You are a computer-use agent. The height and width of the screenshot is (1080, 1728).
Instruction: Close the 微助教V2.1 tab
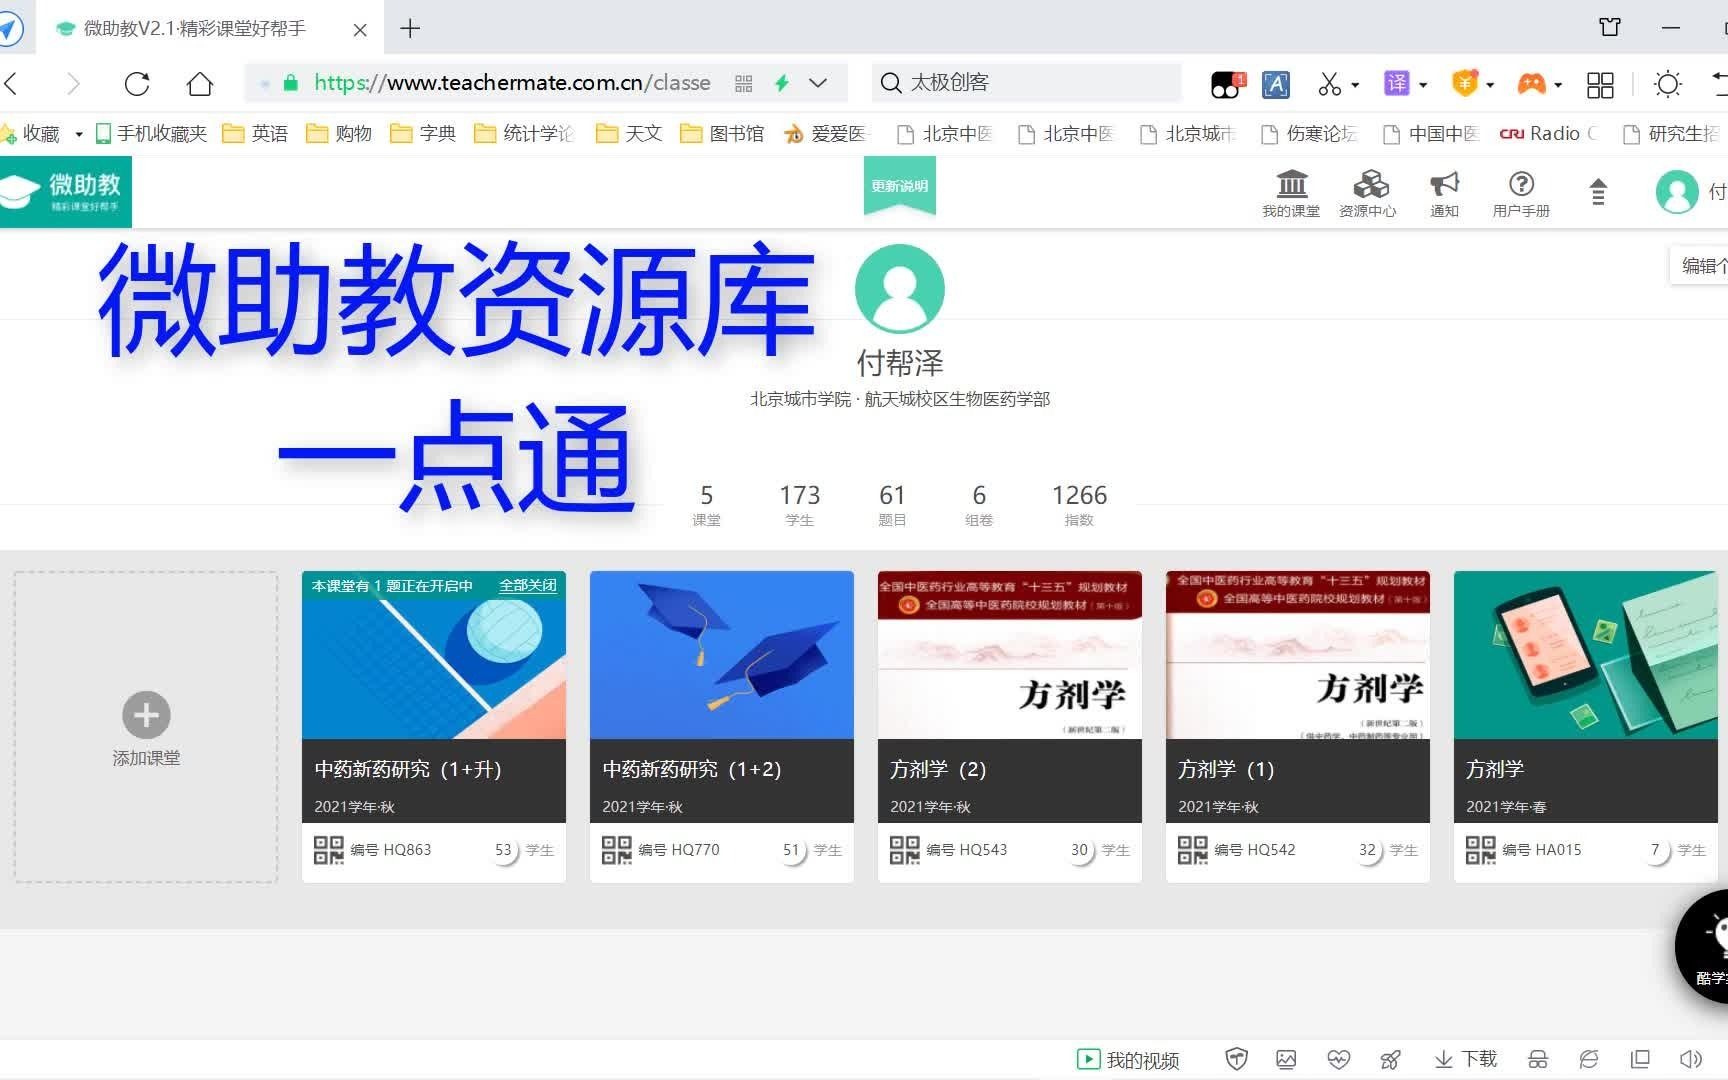pos(360,30)
